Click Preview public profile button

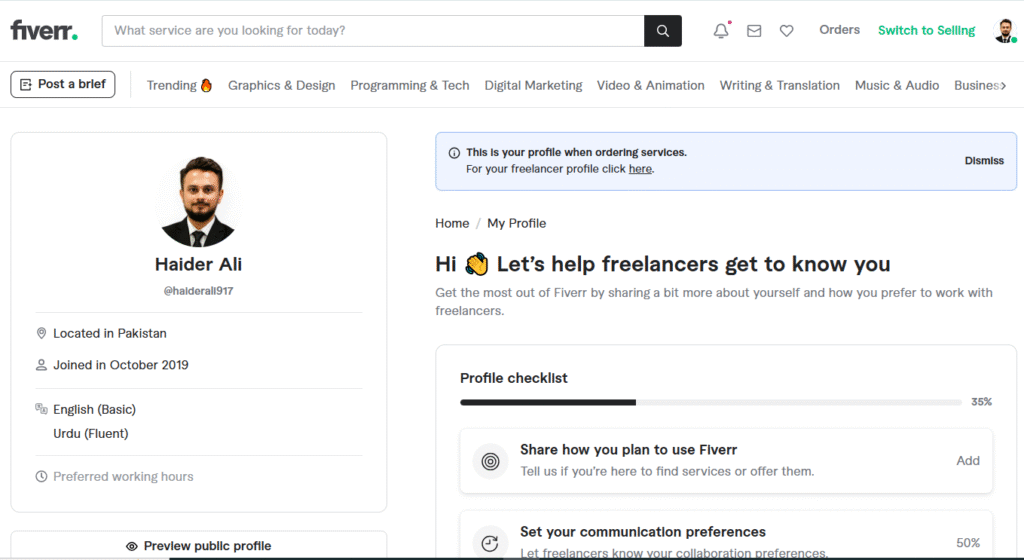point(199,546)
